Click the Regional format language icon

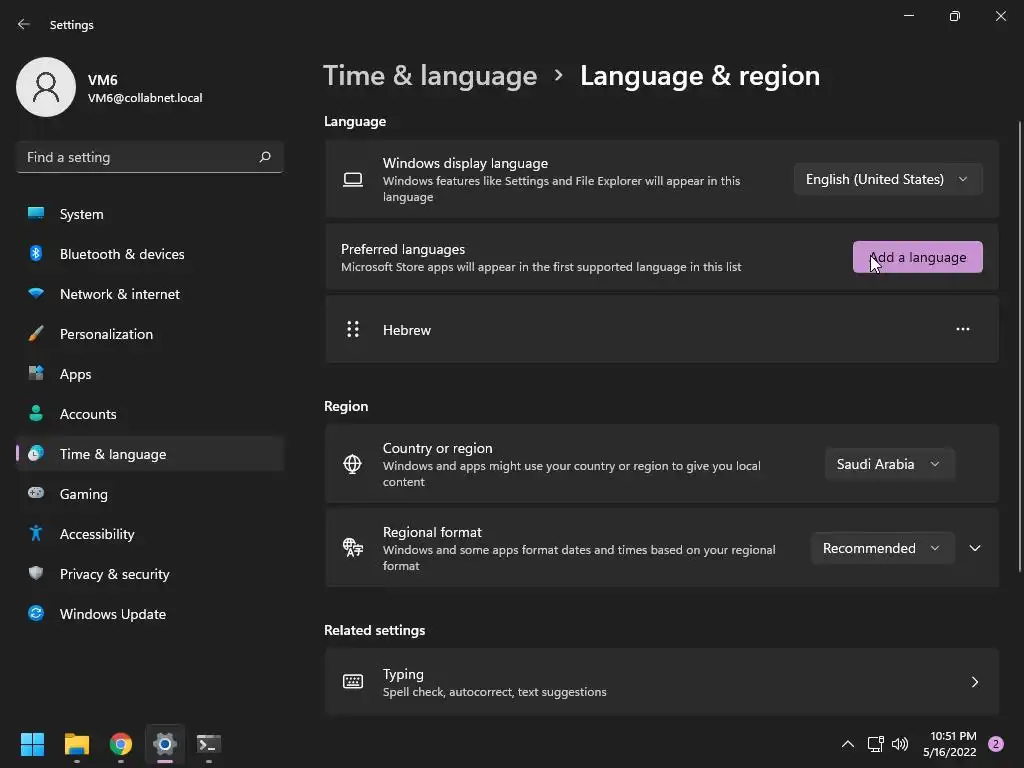[353, 547]
